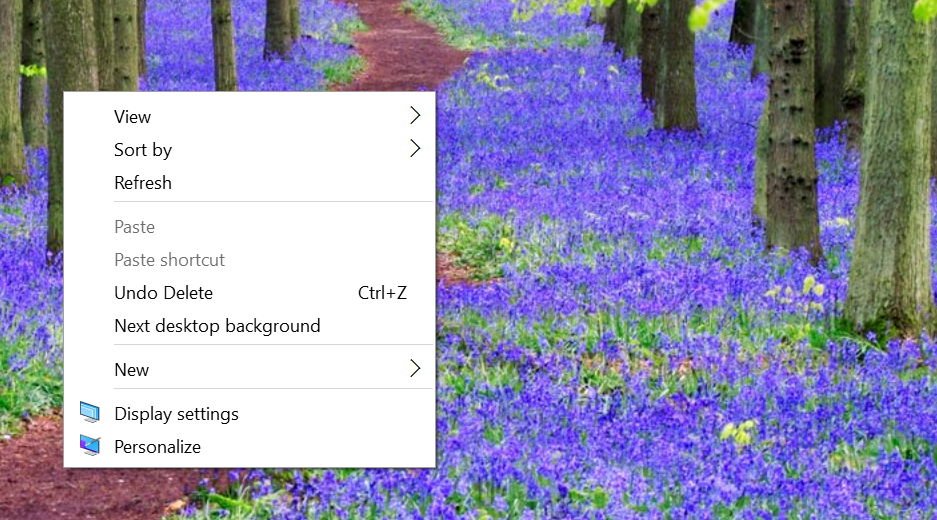Click the desktop area below the context menu
This screenshot has height=520, width=937.
[250, 495]
